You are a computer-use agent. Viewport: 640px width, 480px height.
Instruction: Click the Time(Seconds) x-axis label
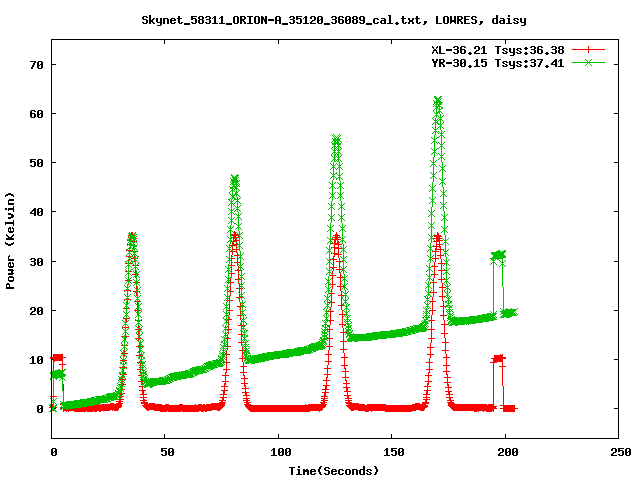coord(334,471)
